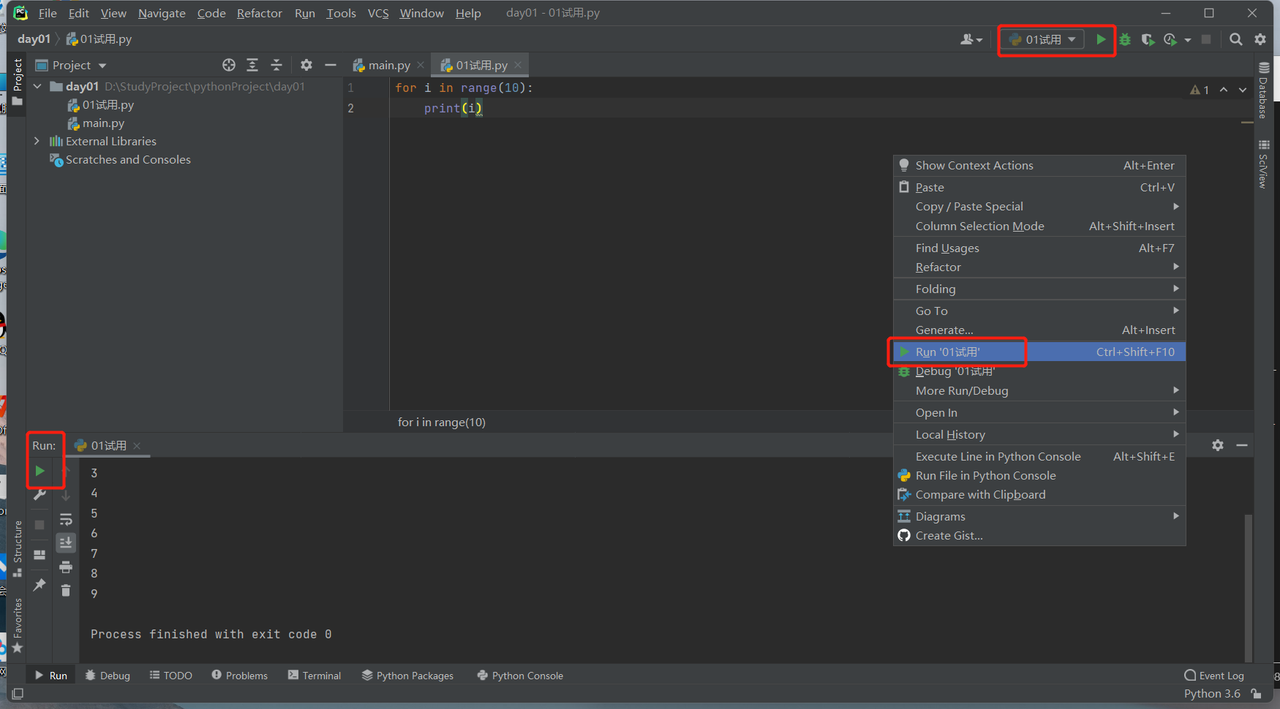Toggle soft-wrap in Run output
1280x709 pixels.
point(66,519)
